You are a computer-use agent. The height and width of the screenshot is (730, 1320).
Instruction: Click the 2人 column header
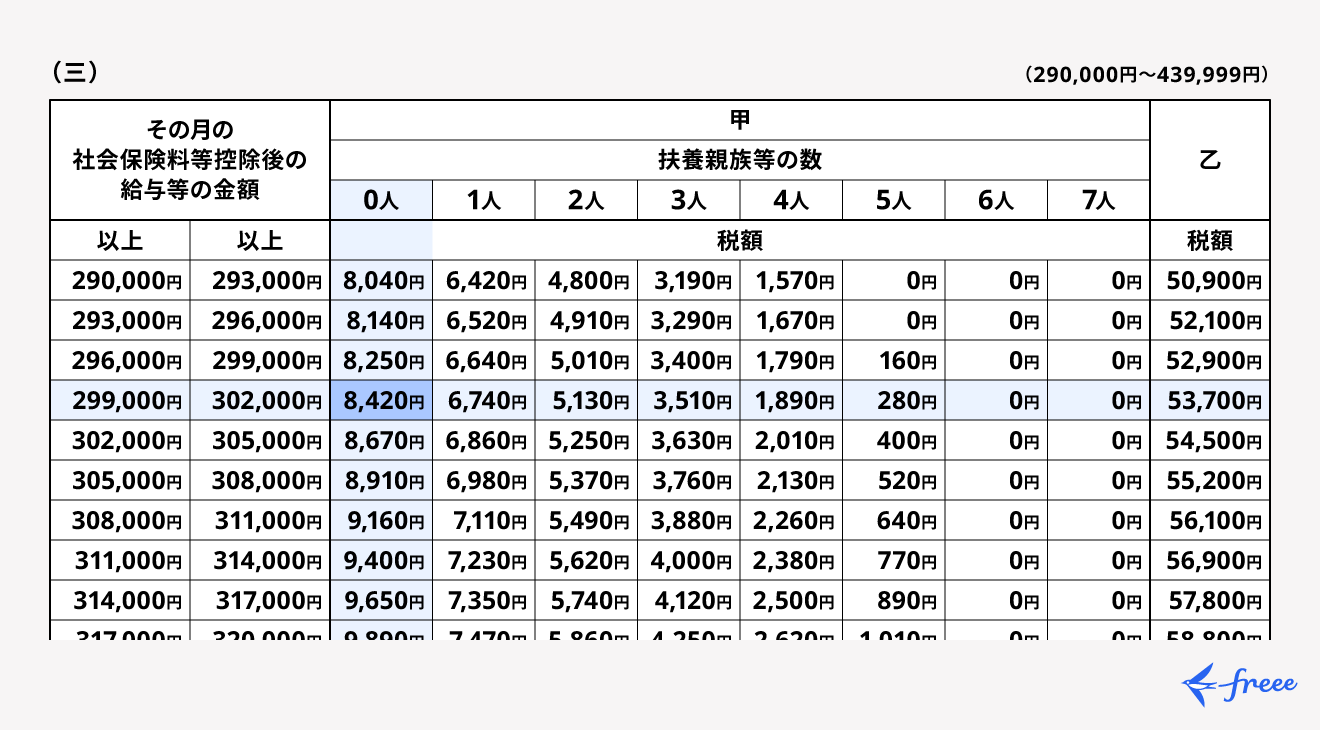click(x=586, y=201)
